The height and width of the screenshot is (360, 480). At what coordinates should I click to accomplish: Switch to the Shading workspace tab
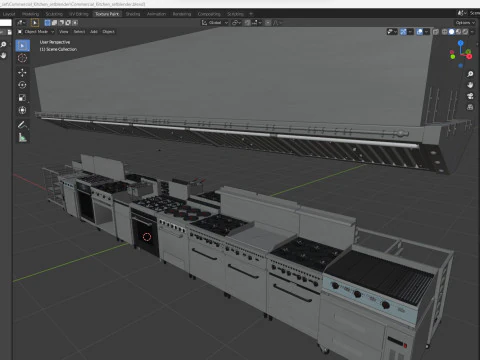point(133,14)
